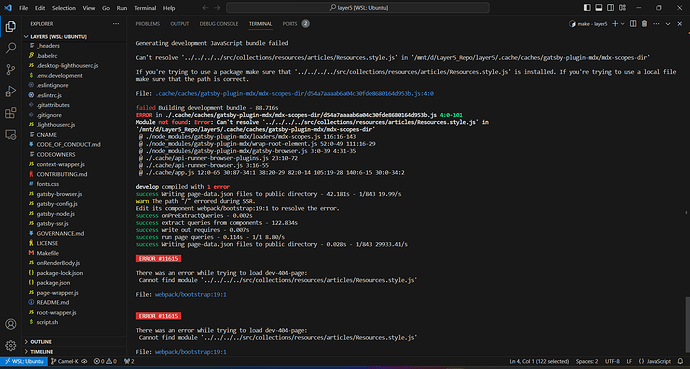Switch to the OUTPUT tab
Screen dimensions: 690x369
180,24
